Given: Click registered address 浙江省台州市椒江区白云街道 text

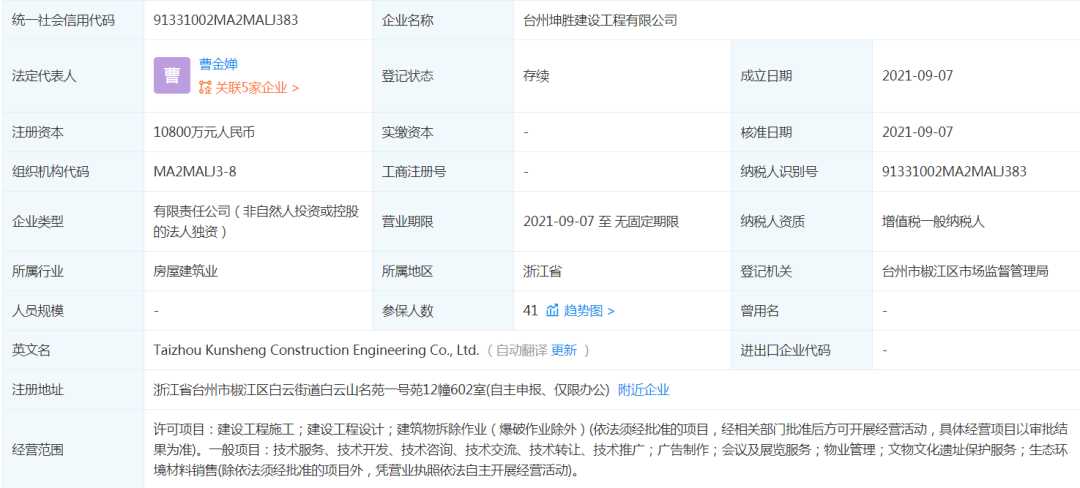Looking at the screenshot, I should tap(382, 390).
